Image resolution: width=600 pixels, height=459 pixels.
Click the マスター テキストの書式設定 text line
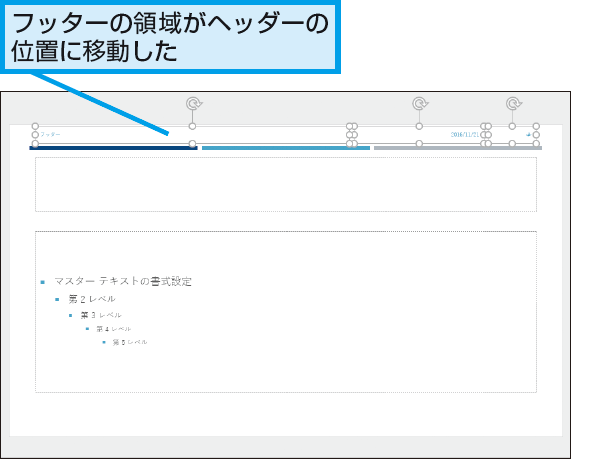tap(123, 282)
